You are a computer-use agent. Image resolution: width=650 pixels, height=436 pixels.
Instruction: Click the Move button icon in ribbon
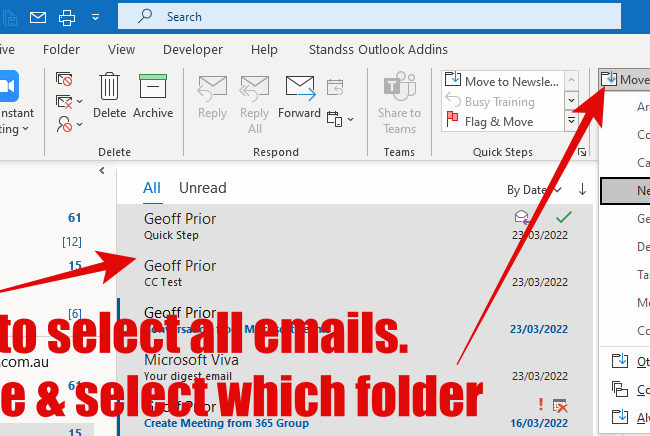pos(608,79)
